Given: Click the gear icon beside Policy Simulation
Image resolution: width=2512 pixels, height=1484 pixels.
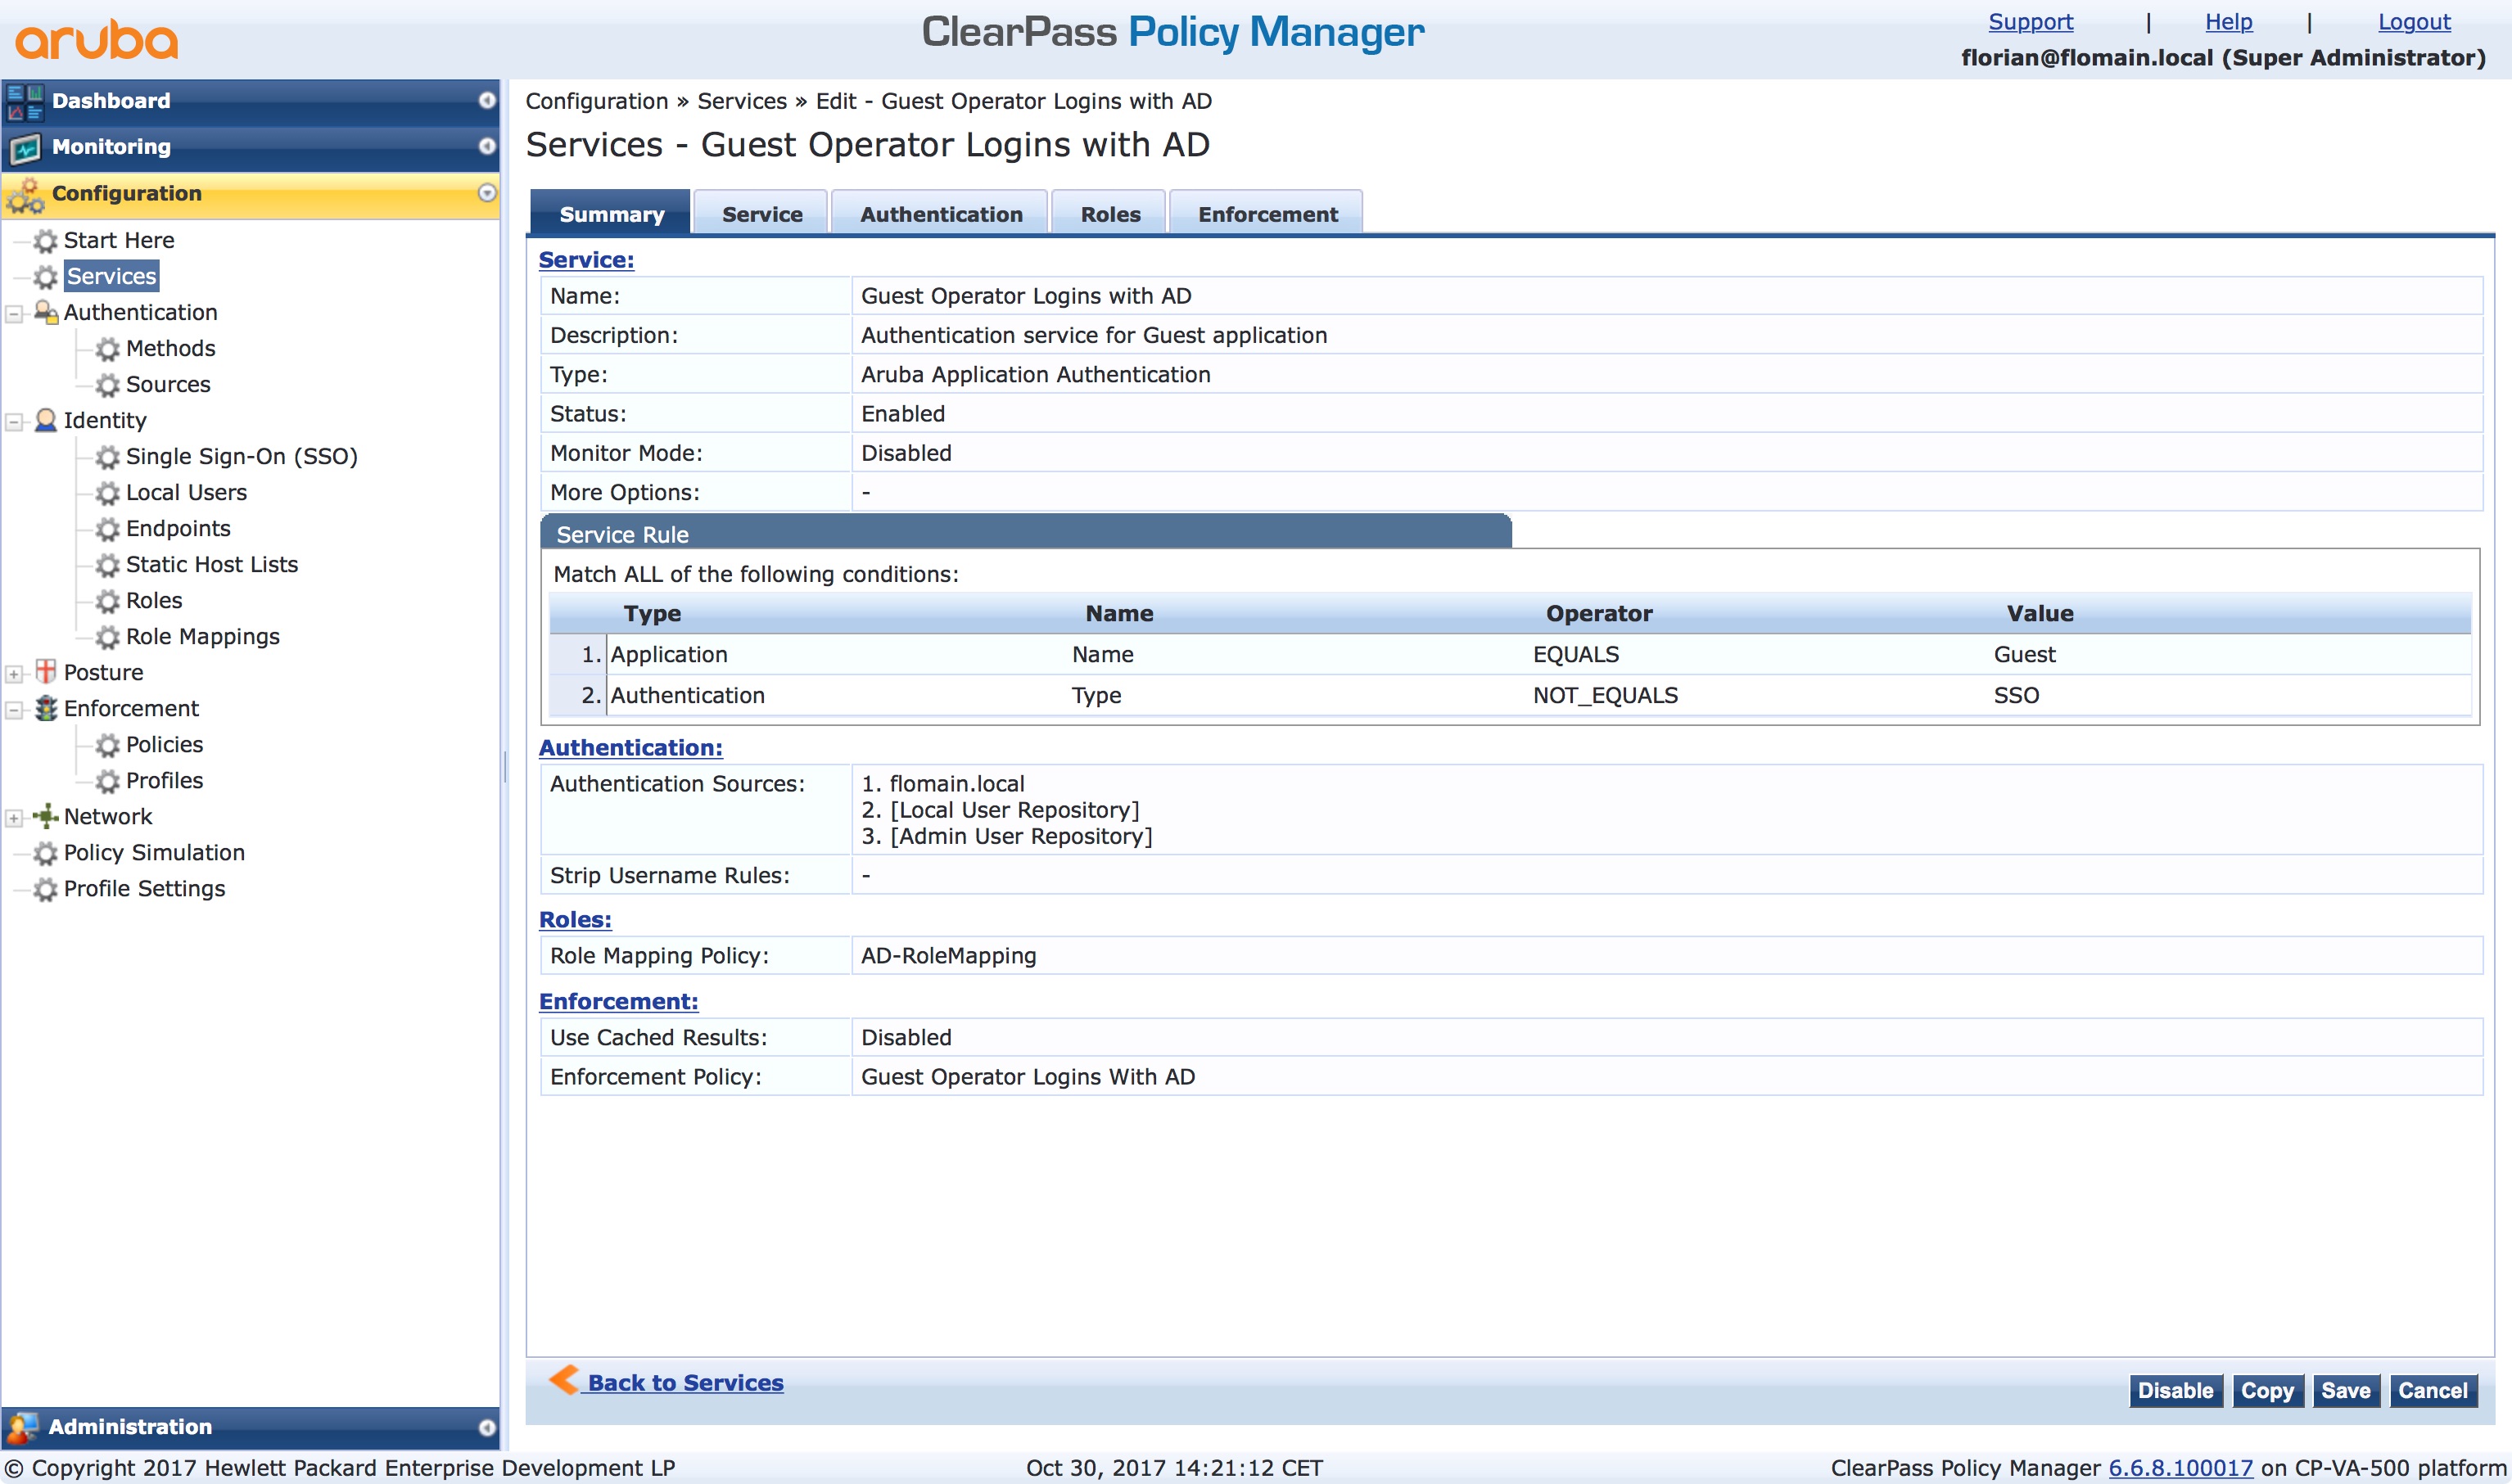Looking at the screenshot, I should [x=45, y=853].
